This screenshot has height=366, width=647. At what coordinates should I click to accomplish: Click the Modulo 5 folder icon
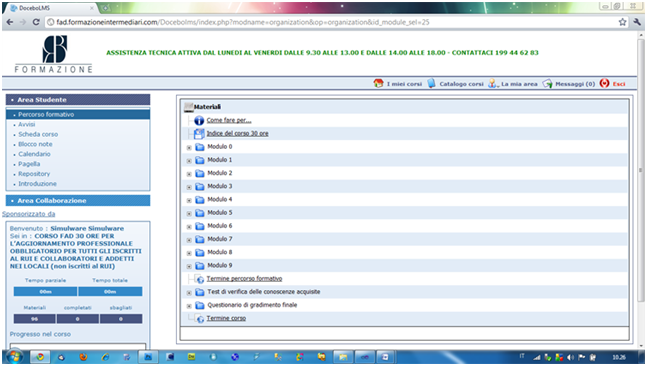[200, 213]
